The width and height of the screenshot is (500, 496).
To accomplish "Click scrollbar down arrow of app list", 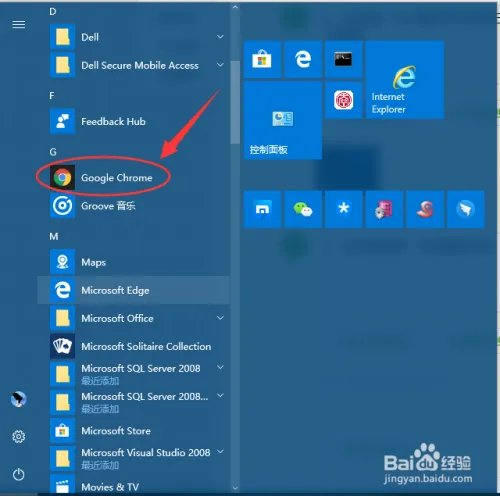I will click(235, 488).
